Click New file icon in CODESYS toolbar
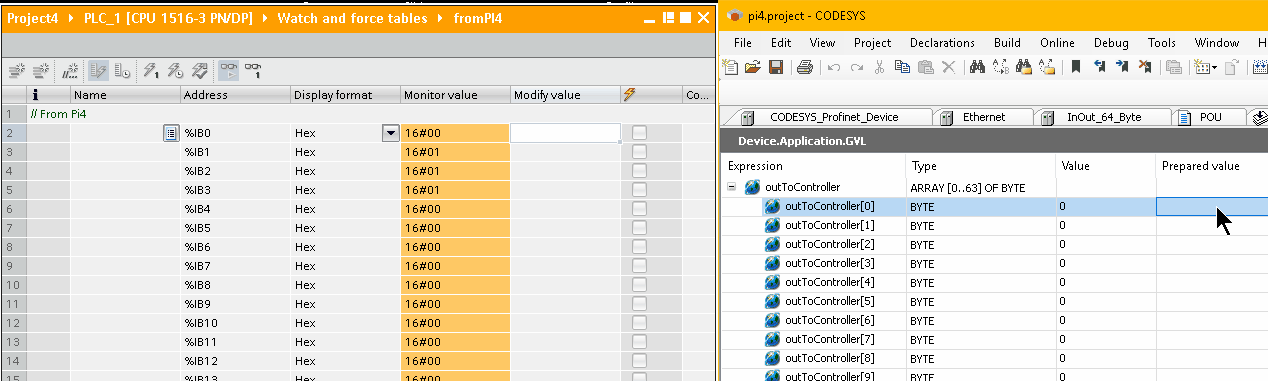1268x381 pixels. [730, 68]
